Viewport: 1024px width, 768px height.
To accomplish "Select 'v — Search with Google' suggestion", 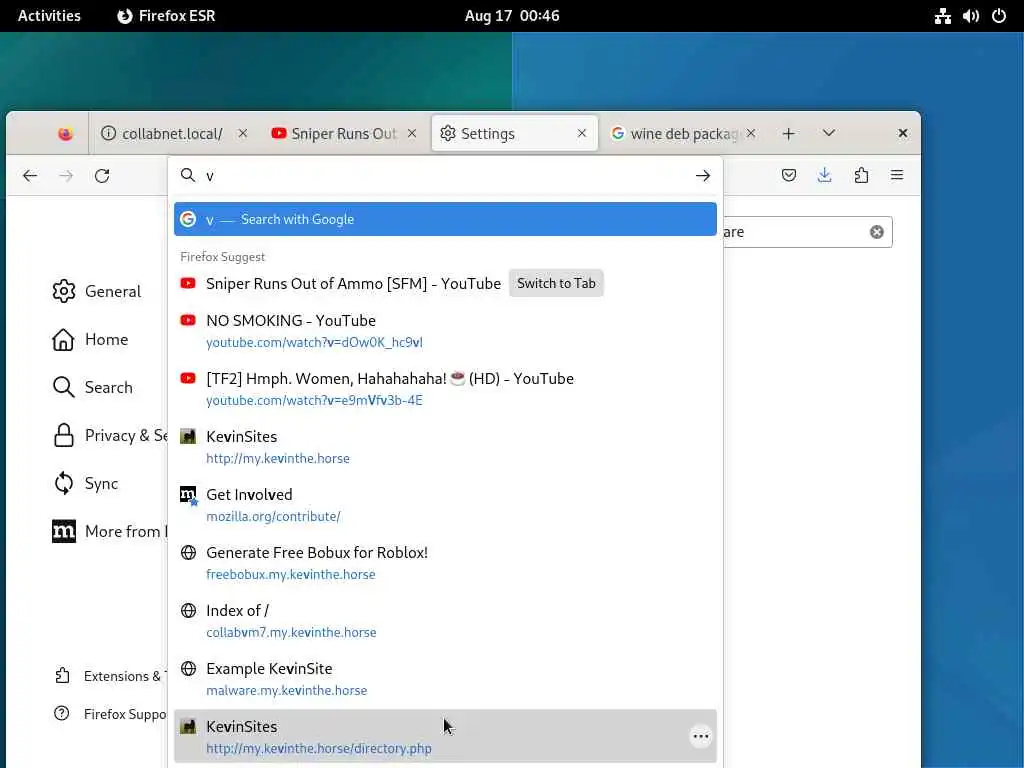I will pos(445,219).
